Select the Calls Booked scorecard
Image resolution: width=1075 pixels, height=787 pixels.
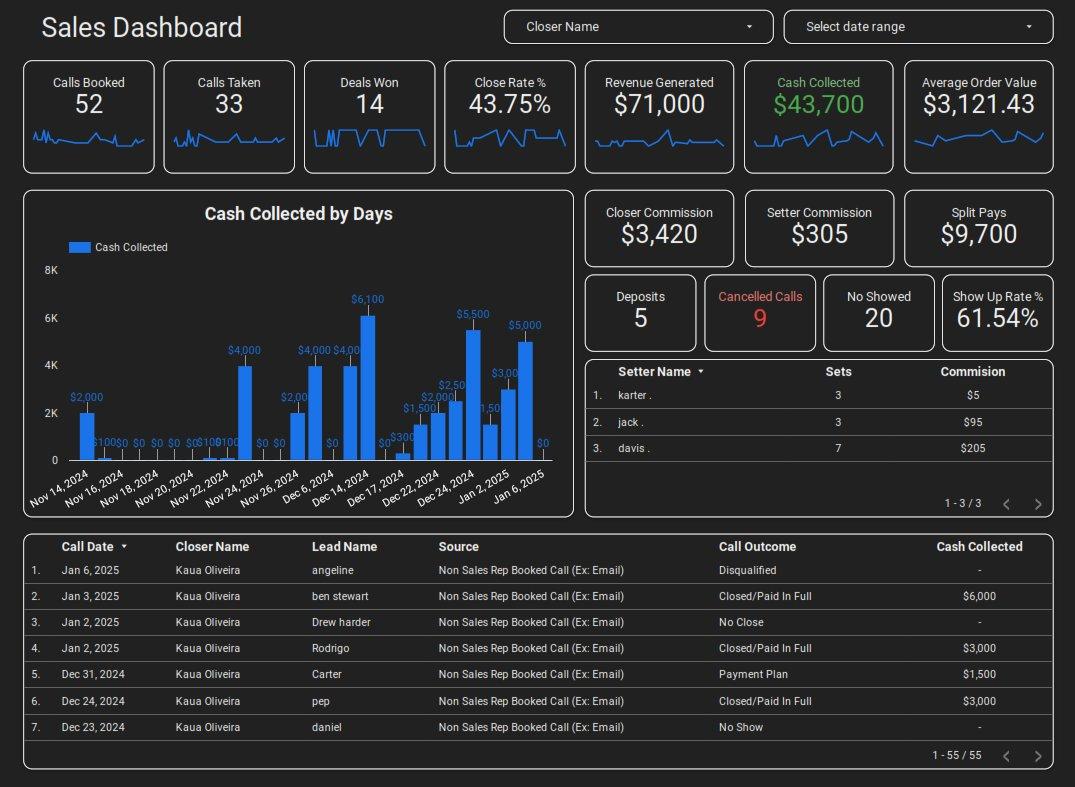click(x=89, y=117)
